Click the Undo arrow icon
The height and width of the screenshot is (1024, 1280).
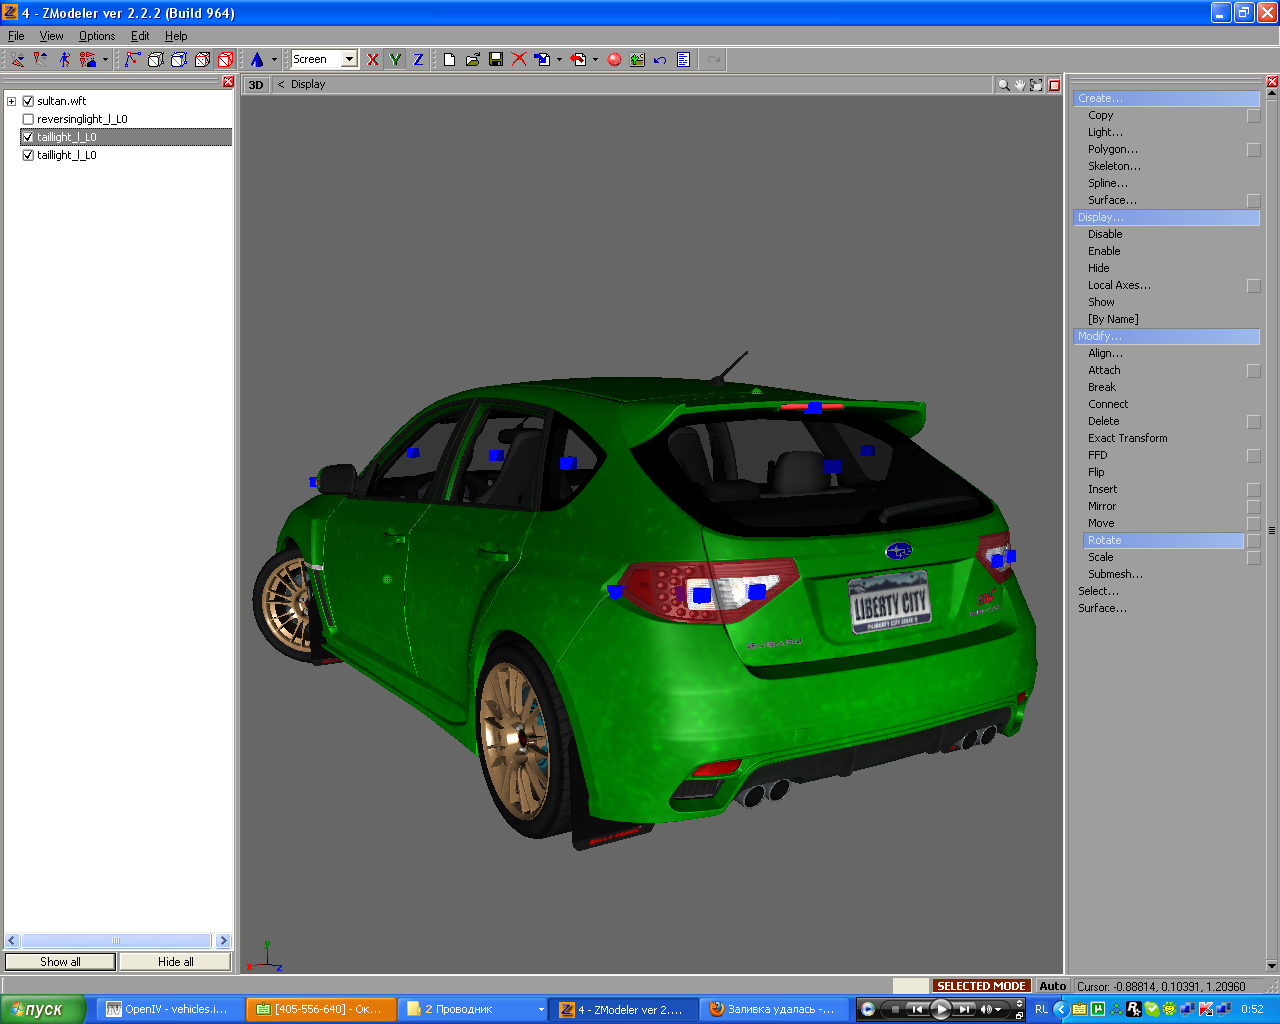pyautogui.click(x=660, y=60)
